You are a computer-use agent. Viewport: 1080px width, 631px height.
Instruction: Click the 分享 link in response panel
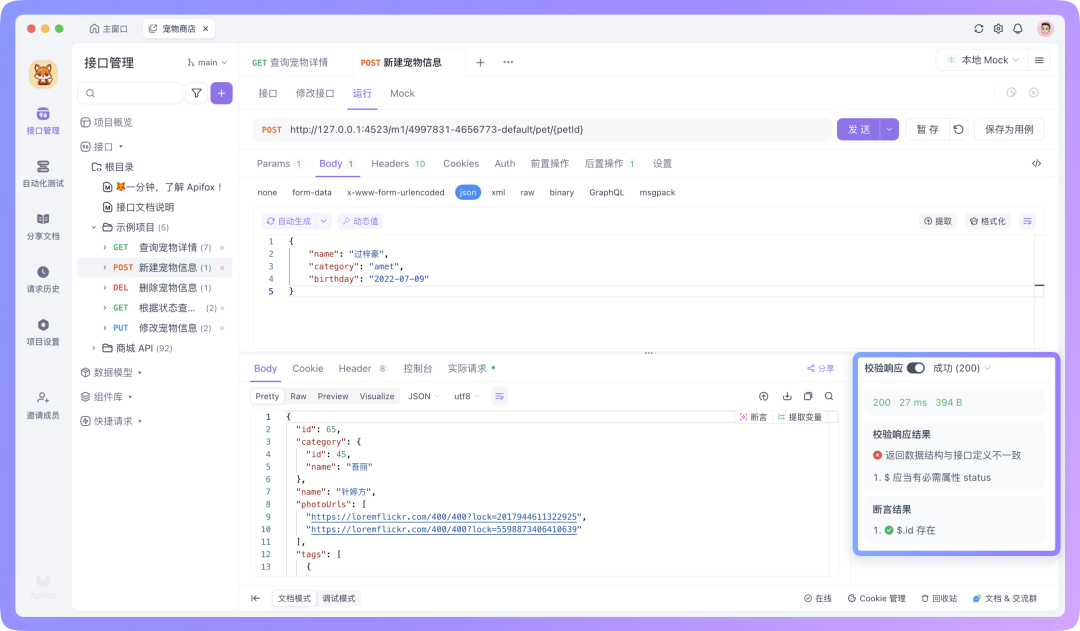click(x=820, y=369)
